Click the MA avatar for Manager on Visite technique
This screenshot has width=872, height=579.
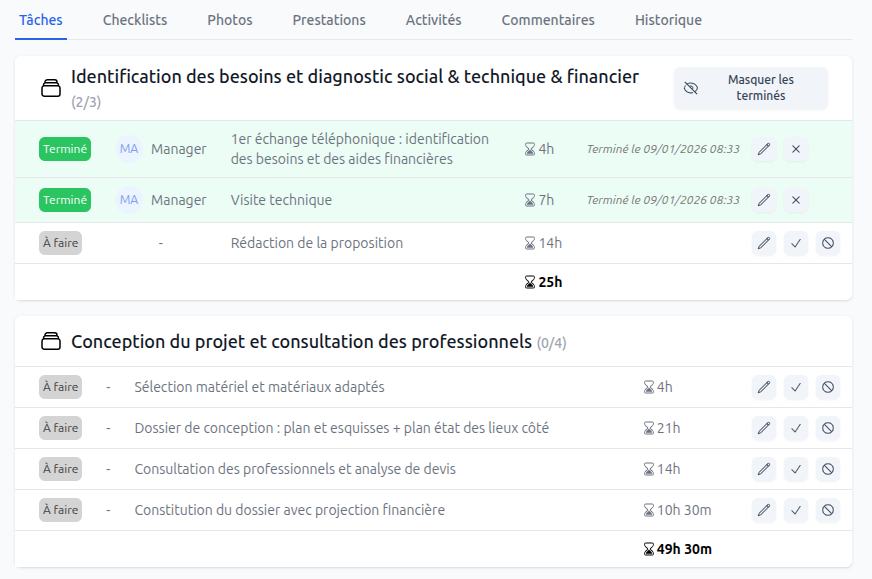(x=128, y=200)
